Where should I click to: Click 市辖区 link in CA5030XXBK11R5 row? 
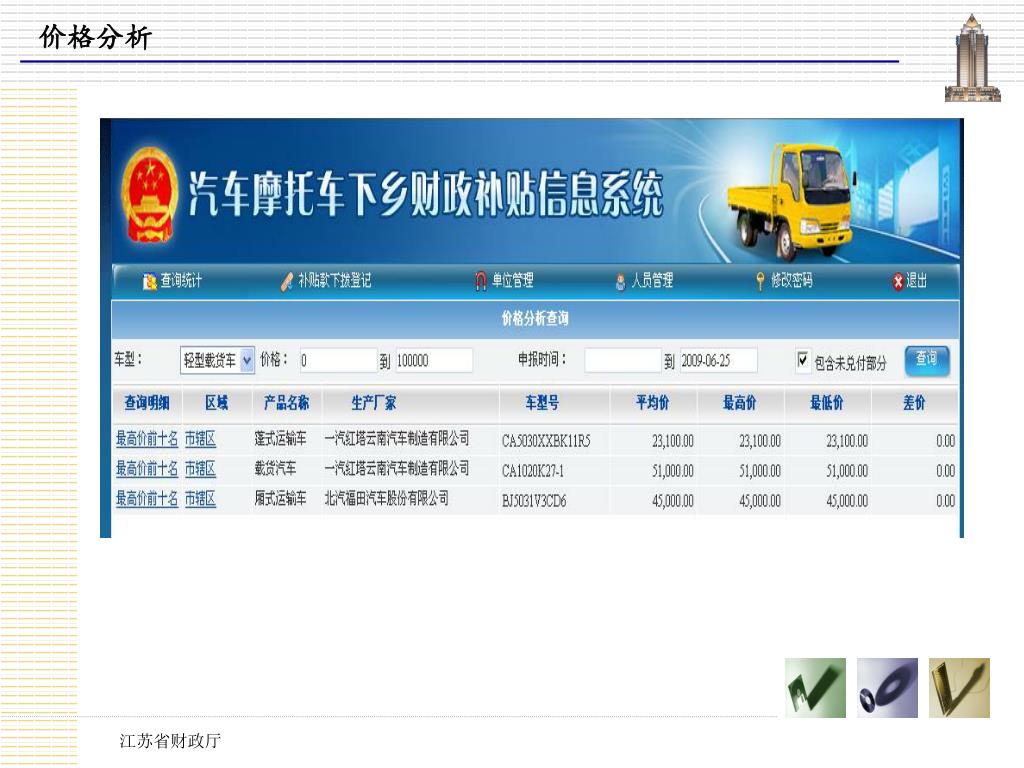point(200,439)
